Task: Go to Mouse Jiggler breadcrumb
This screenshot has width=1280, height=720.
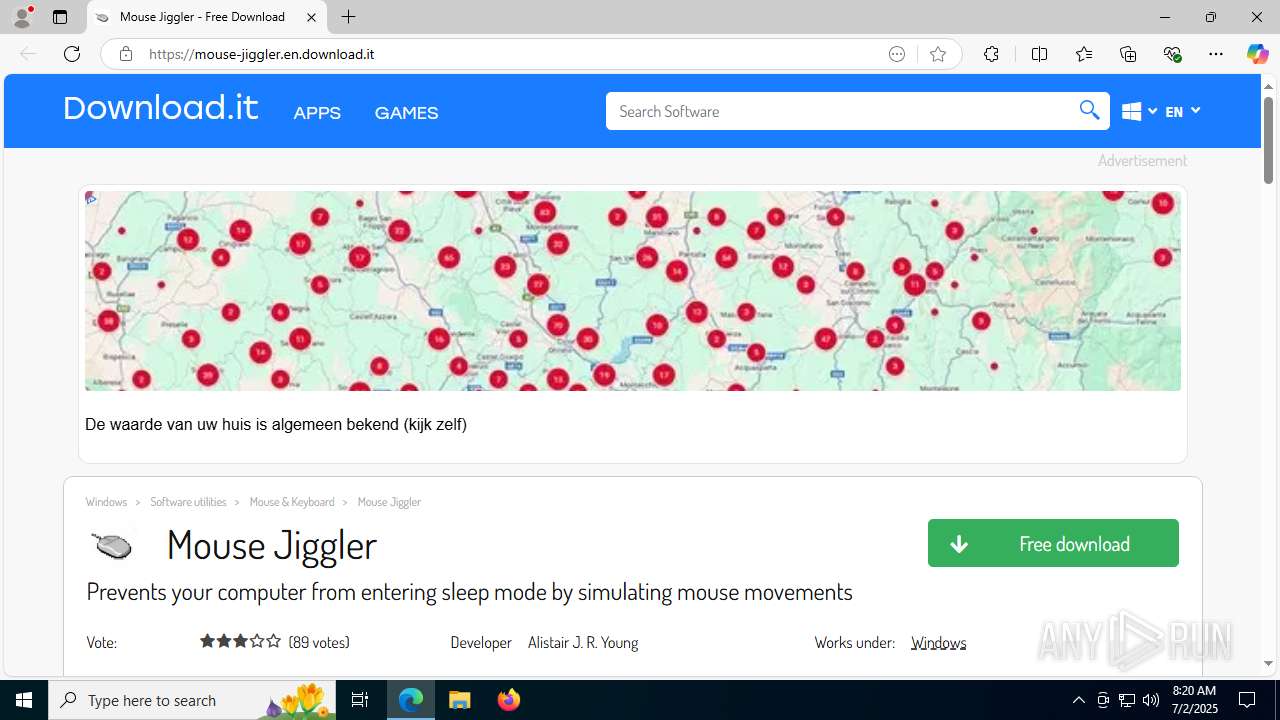Action: [389, 502]
